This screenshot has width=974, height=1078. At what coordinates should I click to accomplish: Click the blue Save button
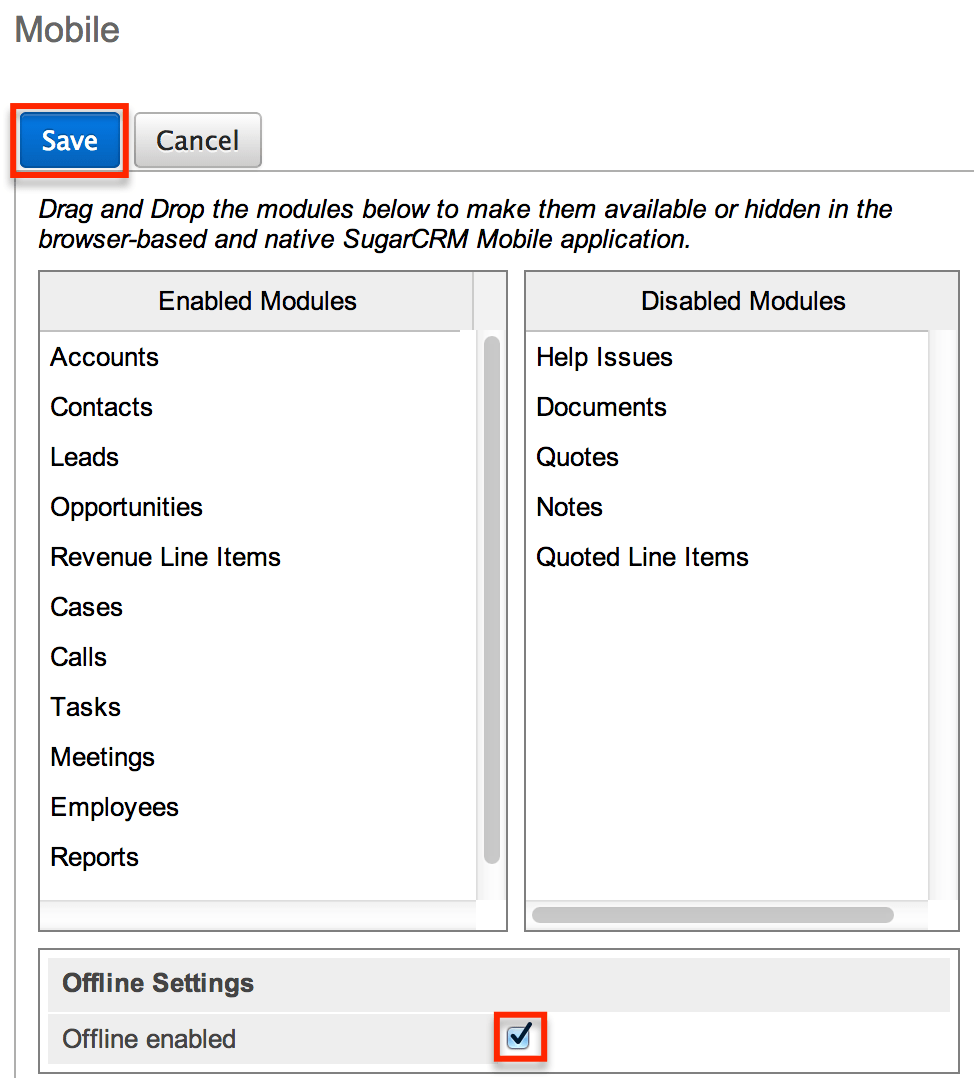click(x=69, y=141)
